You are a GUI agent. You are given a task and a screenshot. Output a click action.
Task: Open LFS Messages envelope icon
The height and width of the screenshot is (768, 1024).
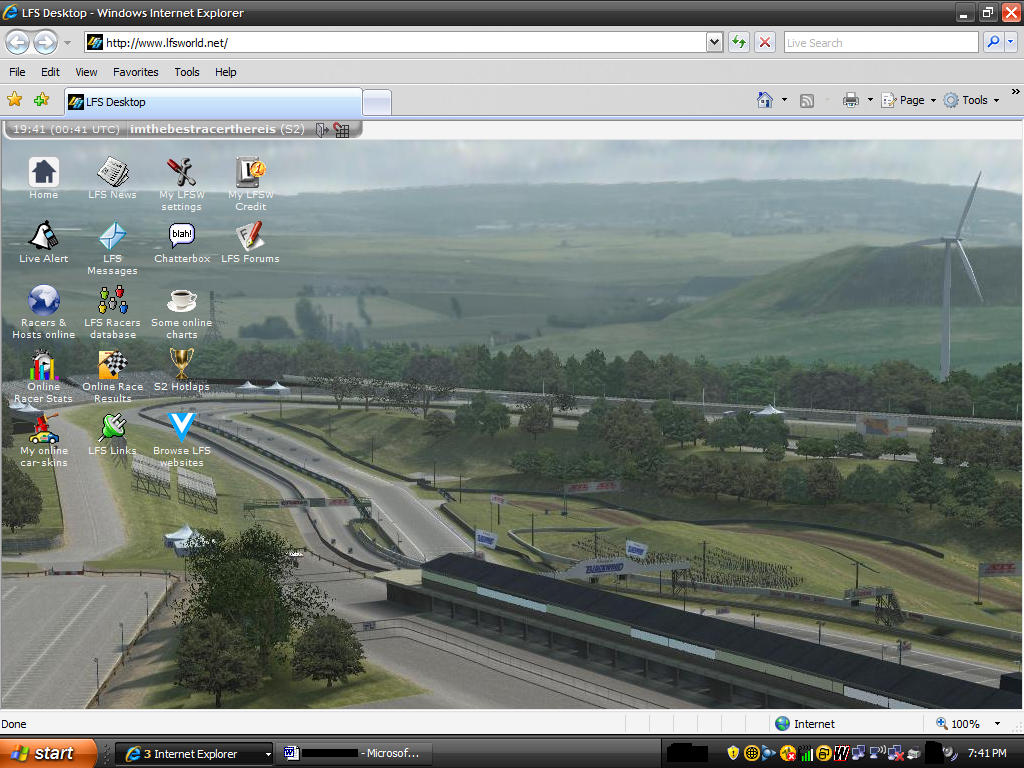112,248
